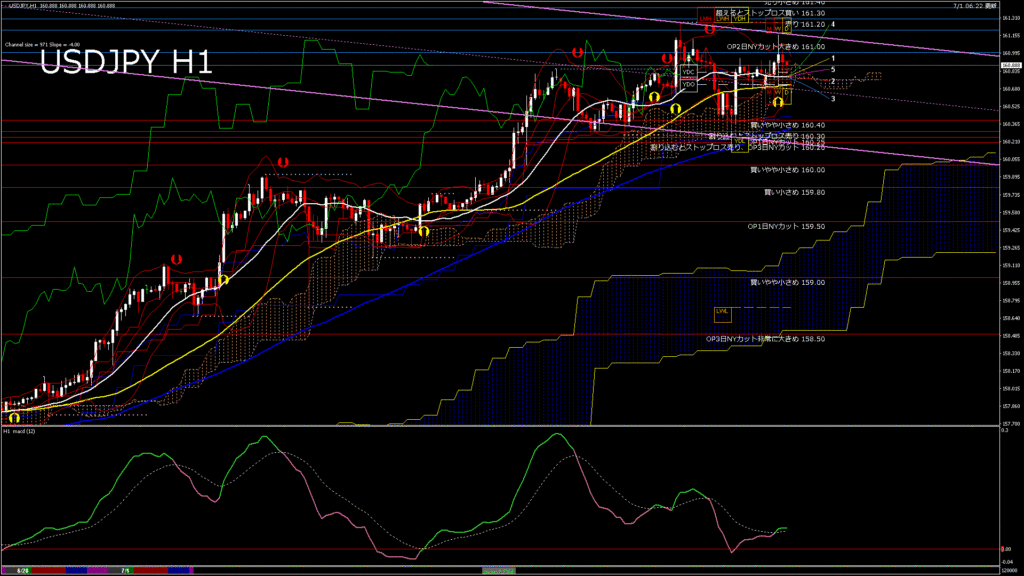Image resolution: width=1024 pixels, height=576 pixels.
Task: Click the OP2日NYカット大きめ 161.00 label
Action: (x=775, y=47)
